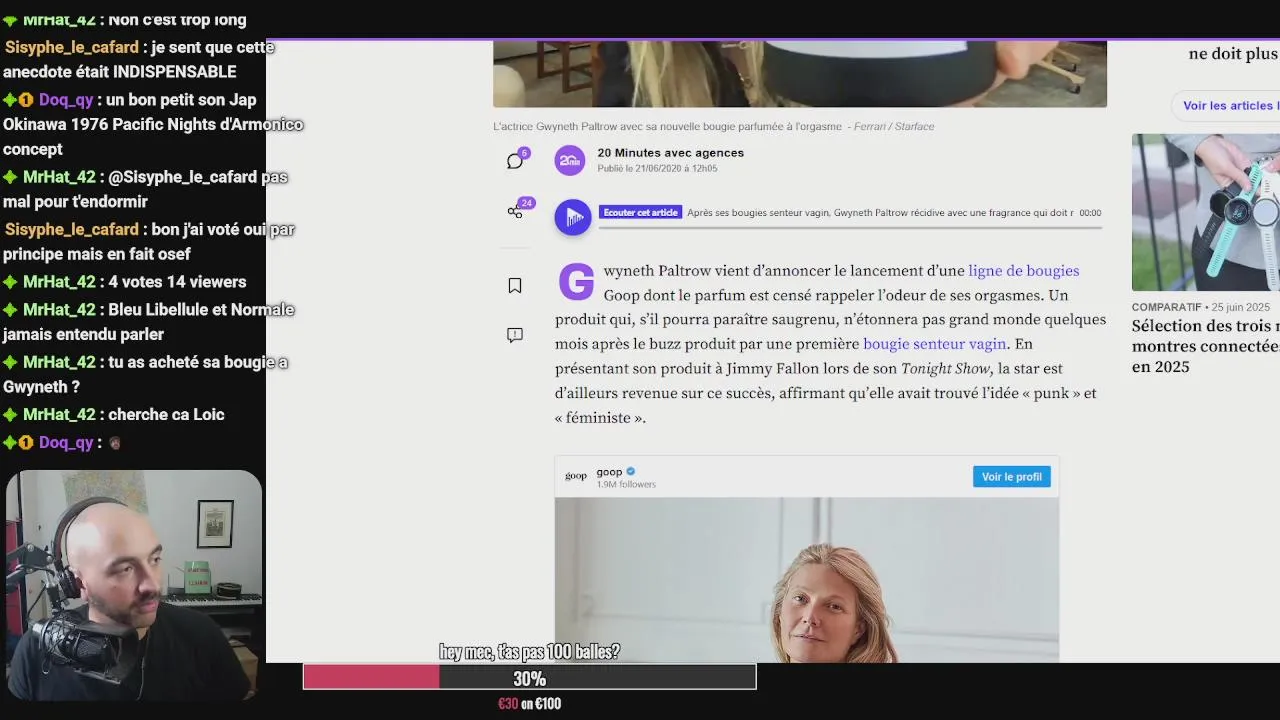The width and height of the screenshot is (1280, 720).
Task: Click the 1.9M followers text
Action: click(626, 485)
